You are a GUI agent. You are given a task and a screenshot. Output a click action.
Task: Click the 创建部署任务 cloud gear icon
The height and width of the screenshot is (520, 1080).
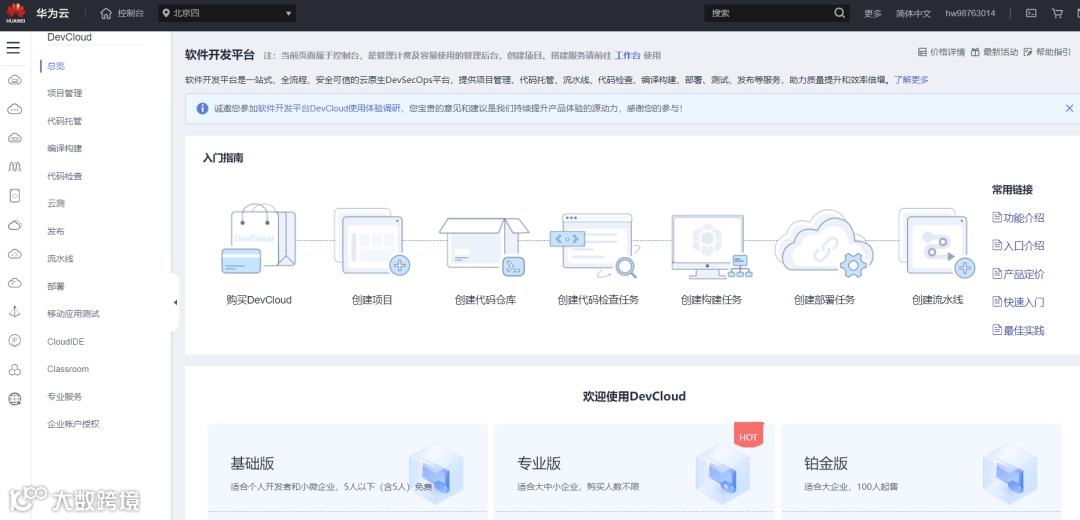coord(824,245)
